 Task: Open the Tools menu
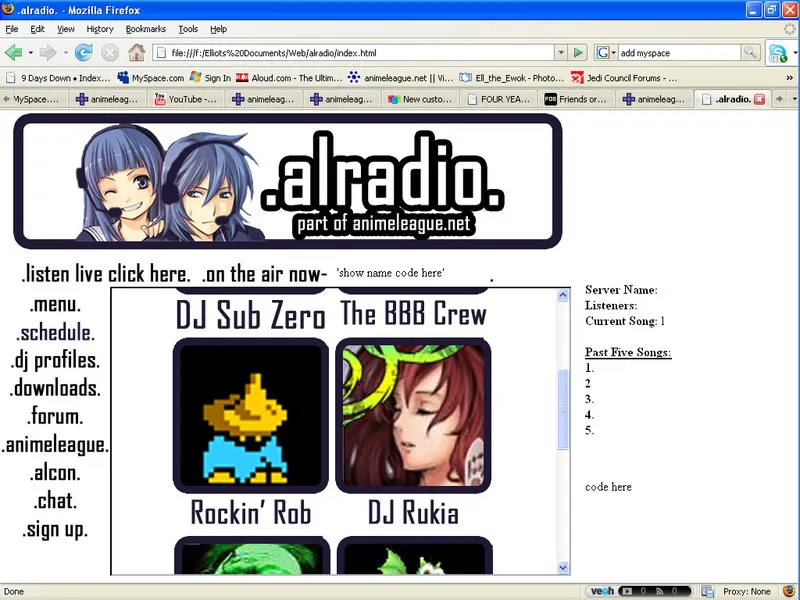click(x=188, y=29)
